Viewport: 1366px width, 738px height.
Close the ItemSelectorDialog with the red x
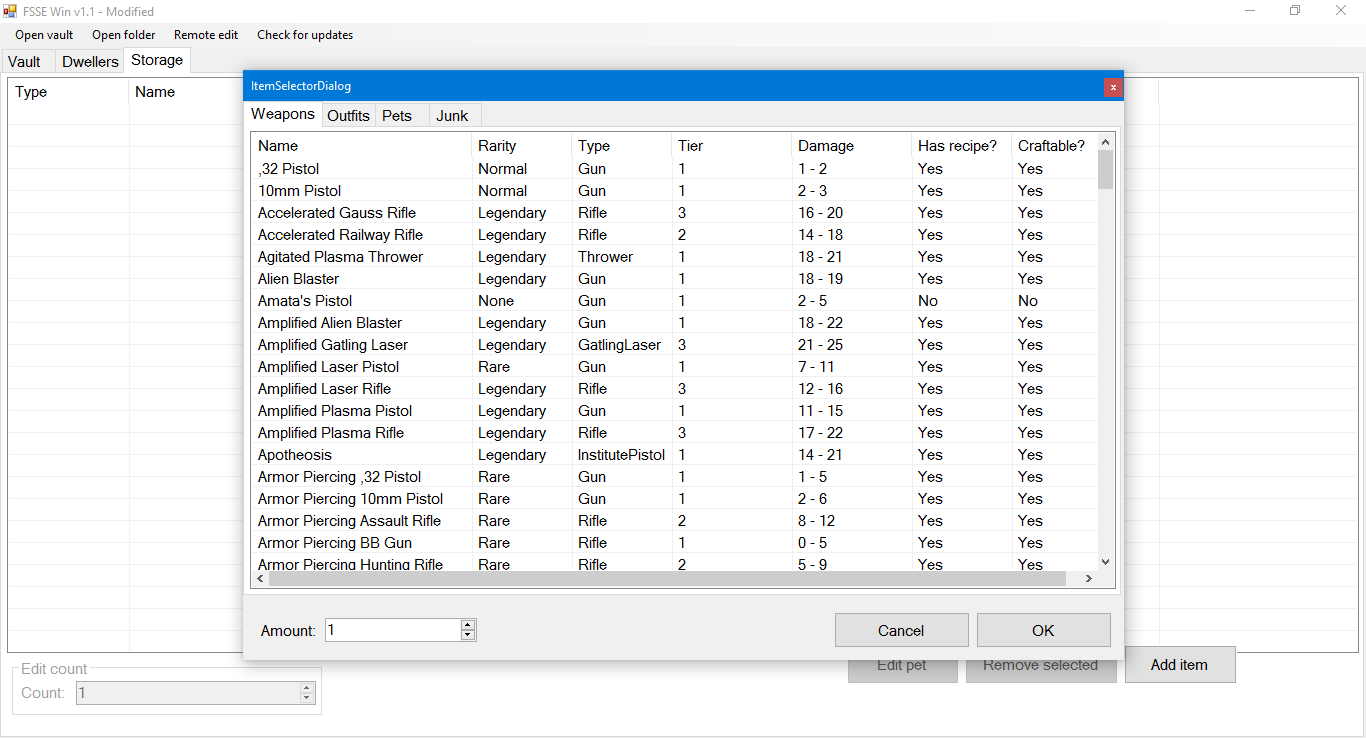(1113, 87)
